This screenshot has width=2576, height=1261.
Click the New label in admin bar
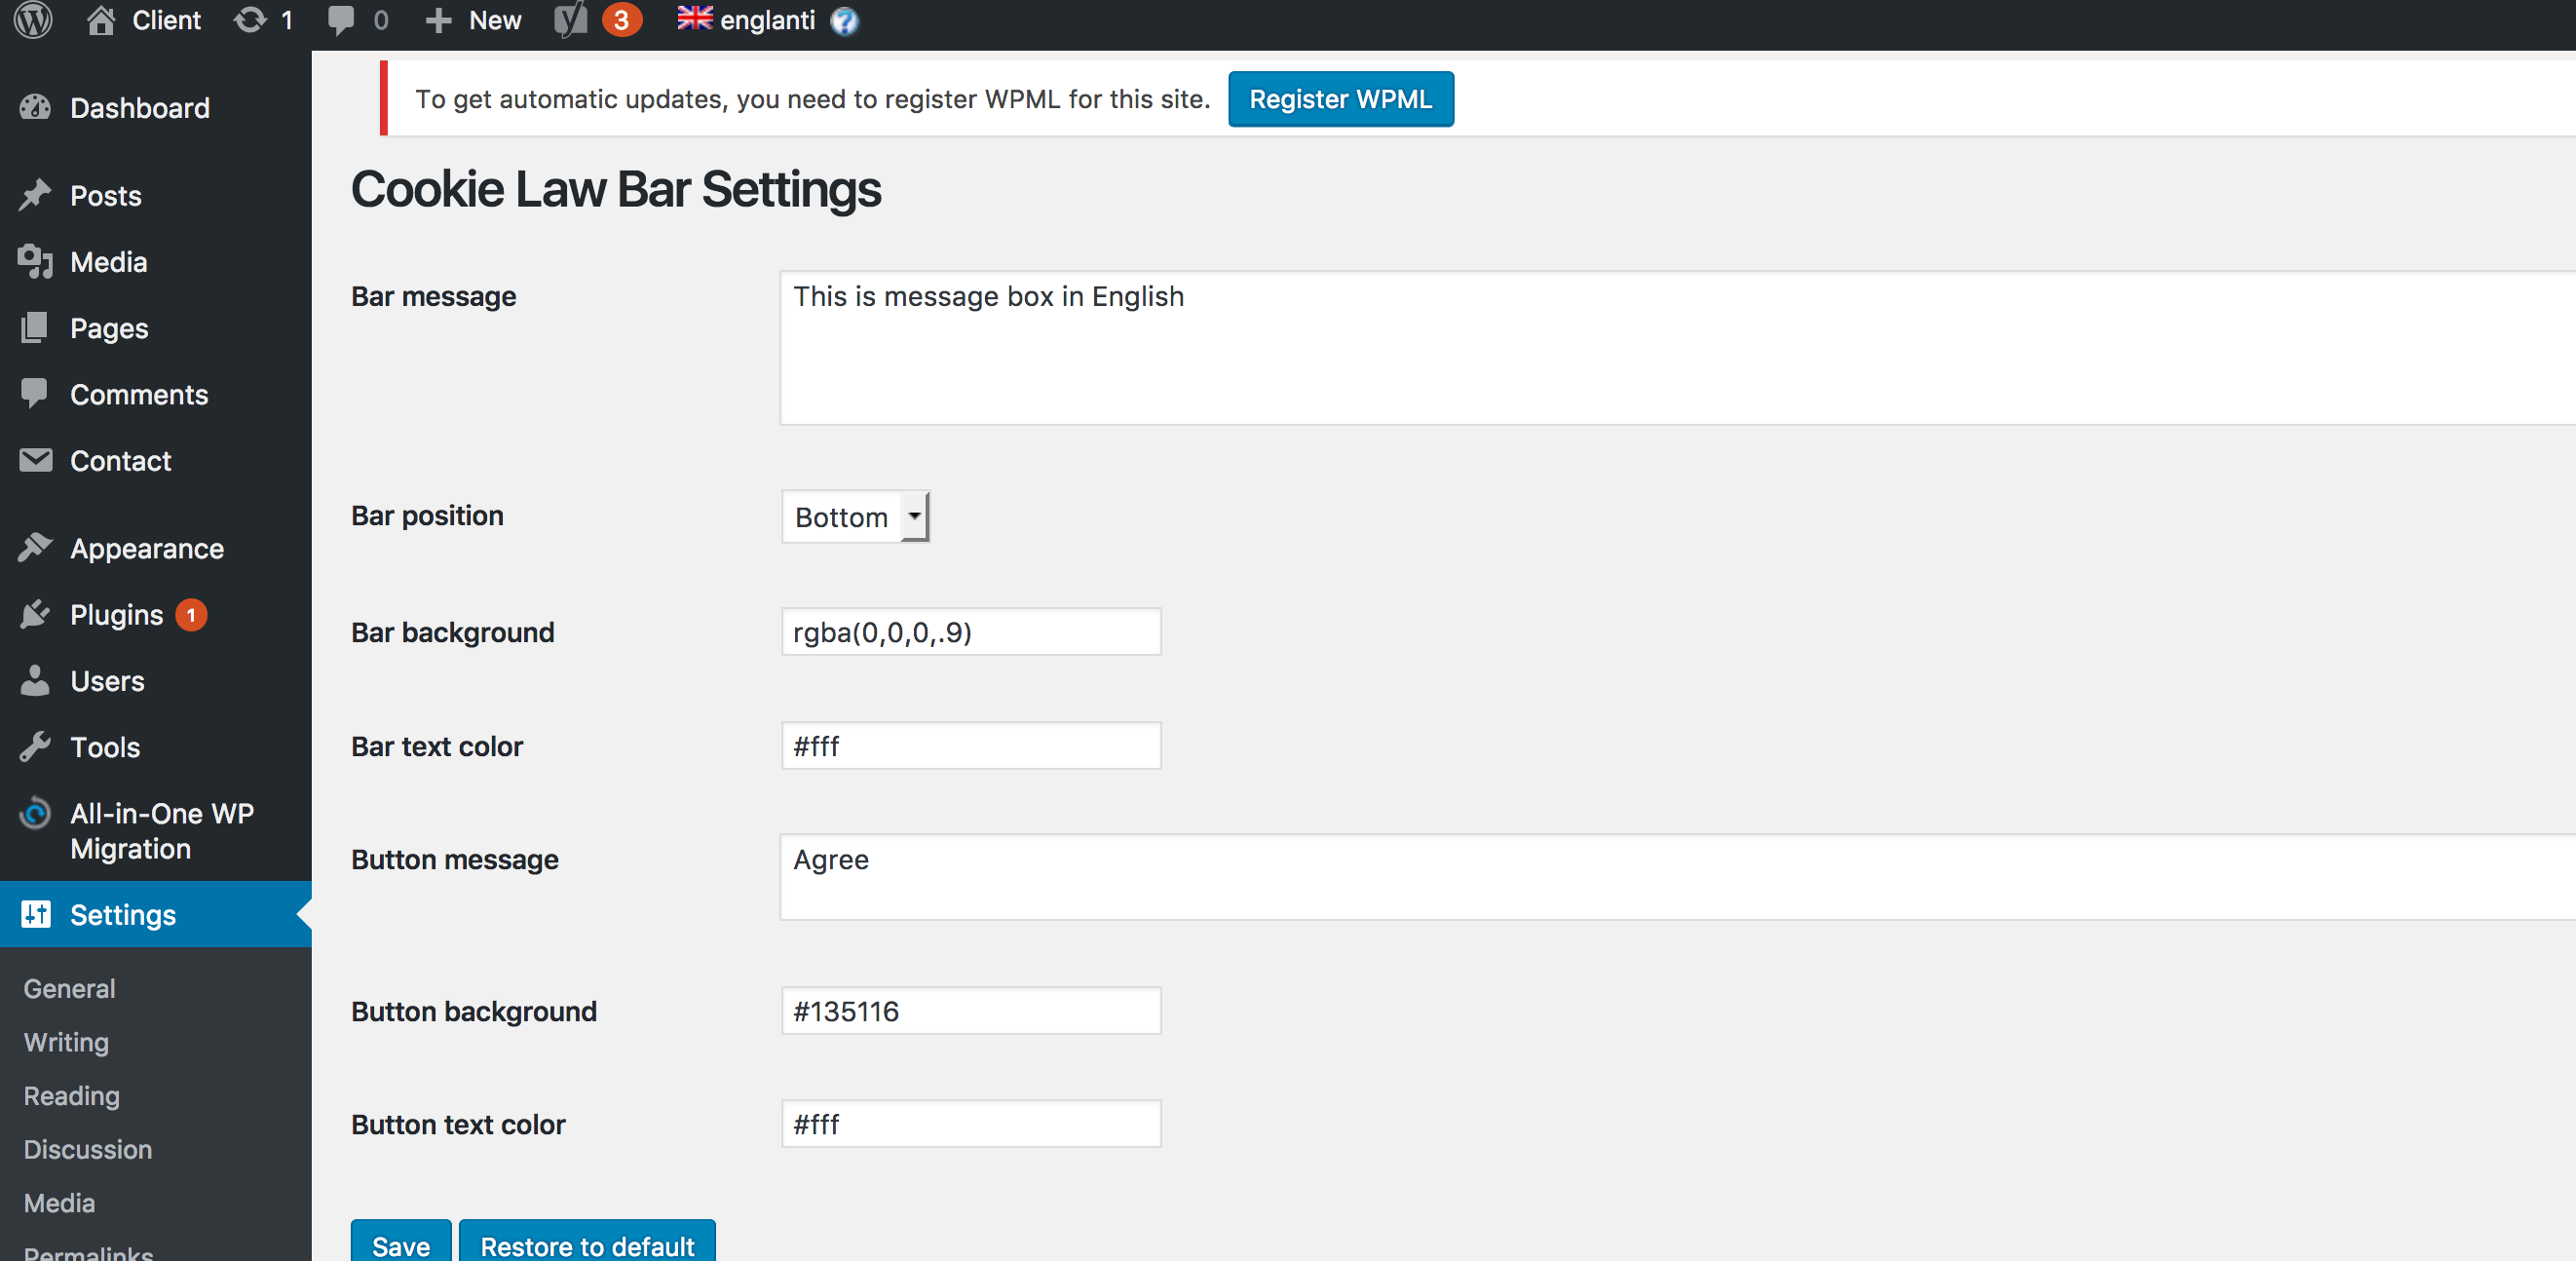point(495,20)
